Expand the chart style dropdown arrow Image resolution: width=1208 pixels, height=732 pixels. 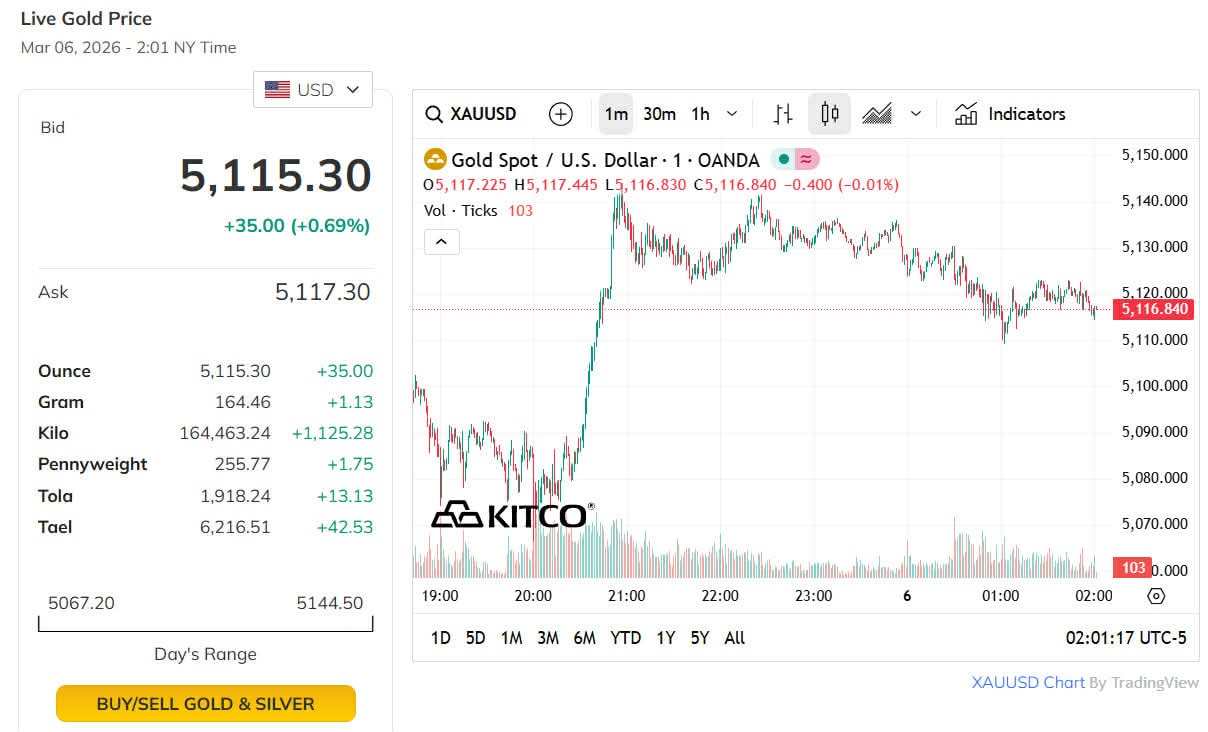tap(915, 114)
